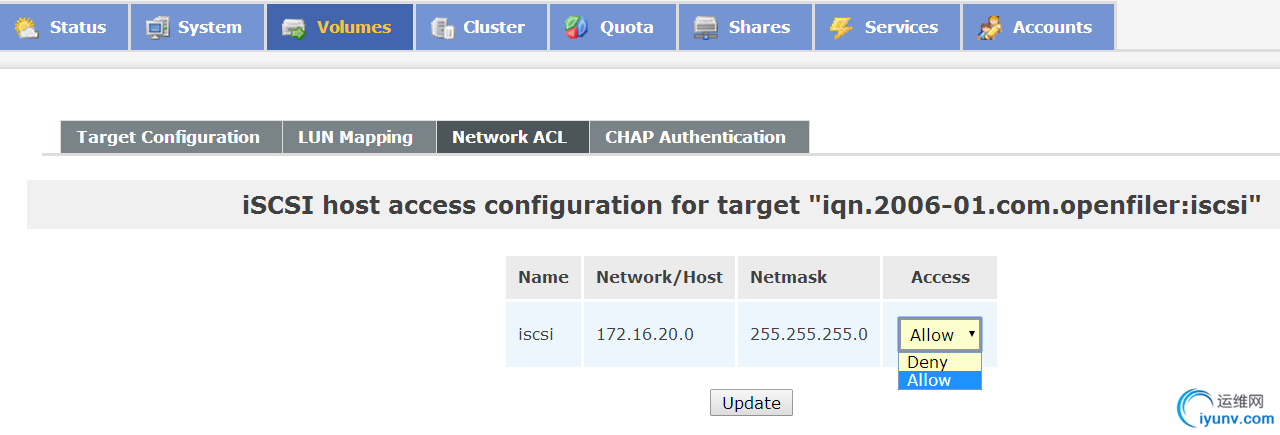Open the Cluster tab label
Image resolution: width=1280 pixels, height=435 pixels.
click(494, 27)
